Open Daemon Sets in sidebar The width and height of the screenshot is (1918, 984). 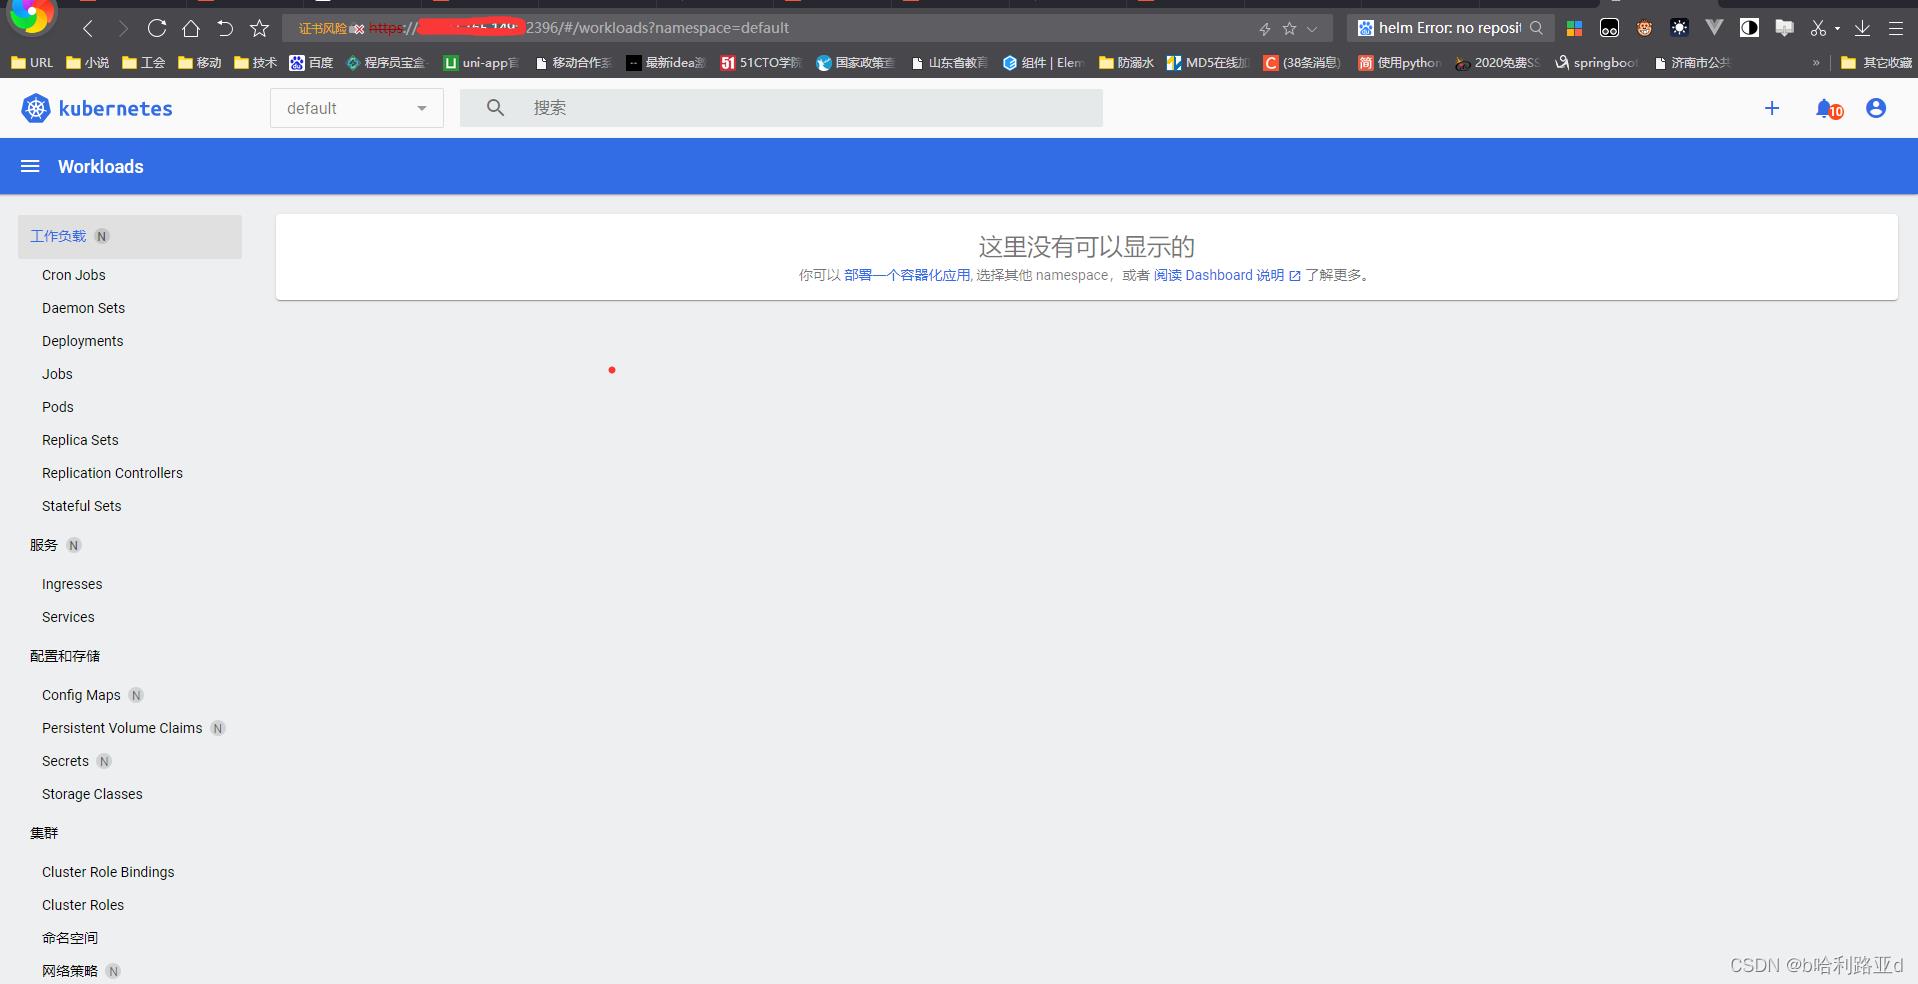(x=83, y=308)
